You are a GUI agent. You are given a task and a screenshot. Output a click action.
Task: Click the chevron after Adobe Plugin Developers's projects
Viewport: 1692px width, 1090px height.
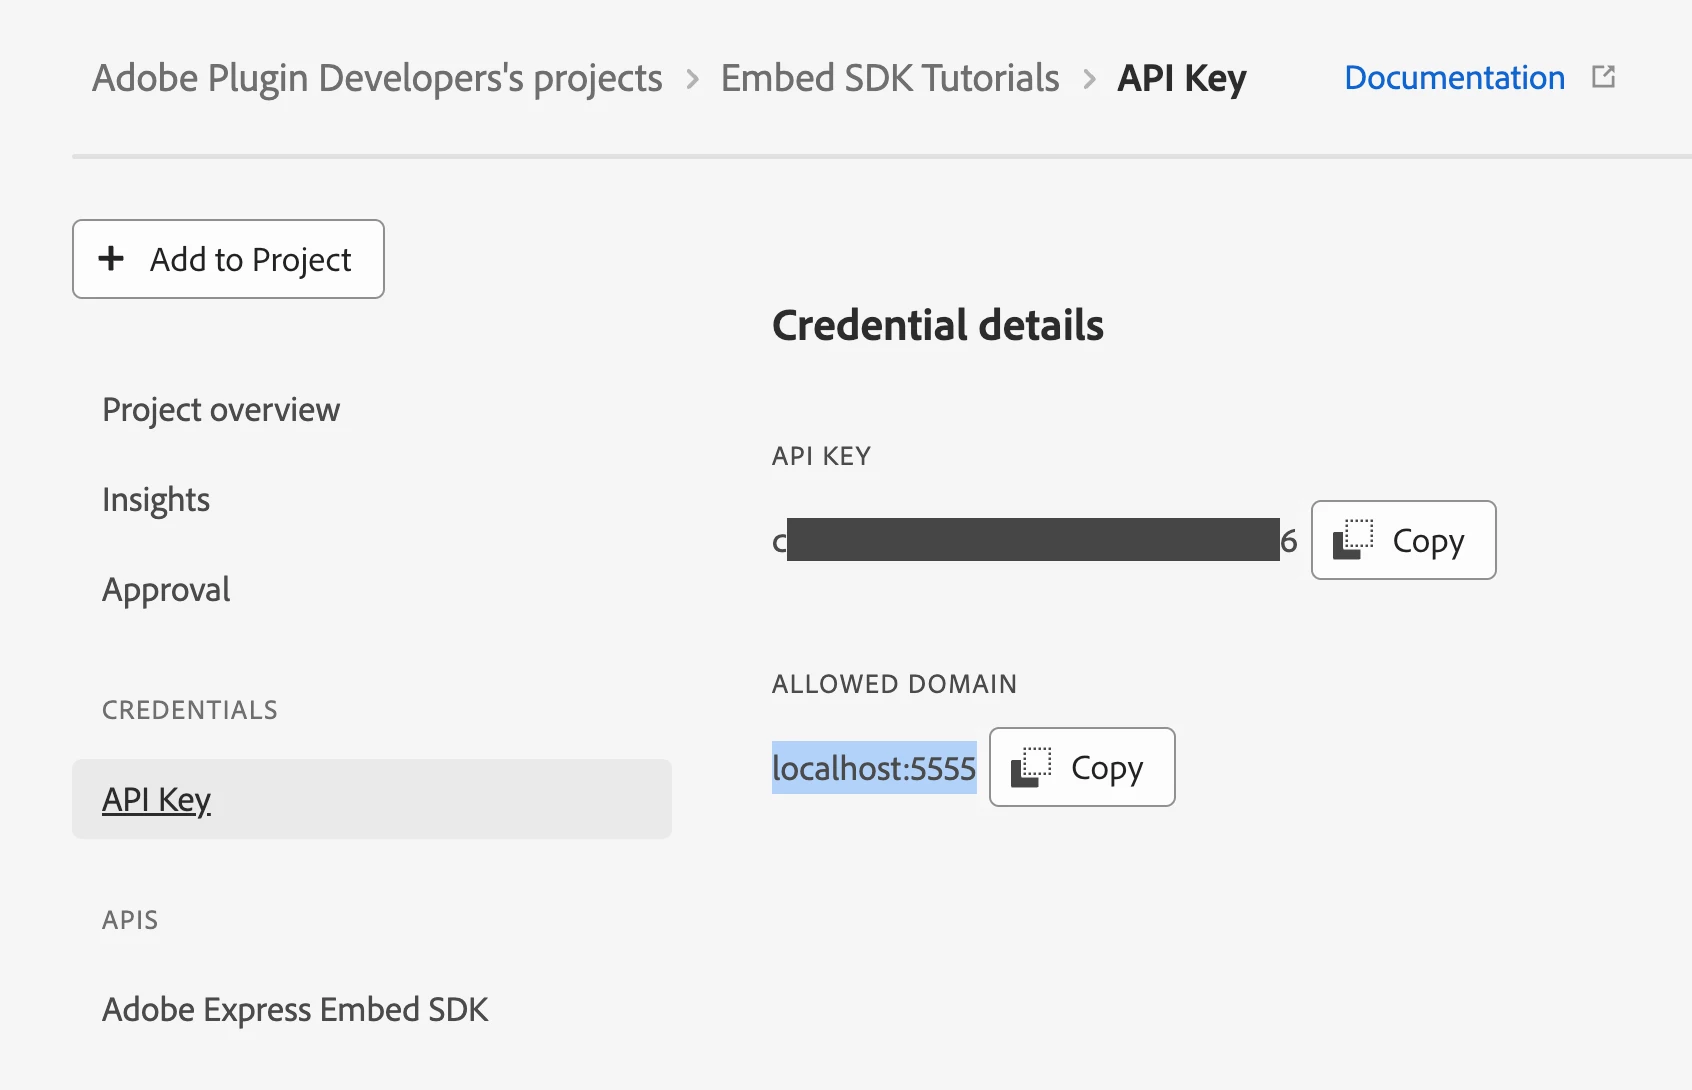(692, 78)
